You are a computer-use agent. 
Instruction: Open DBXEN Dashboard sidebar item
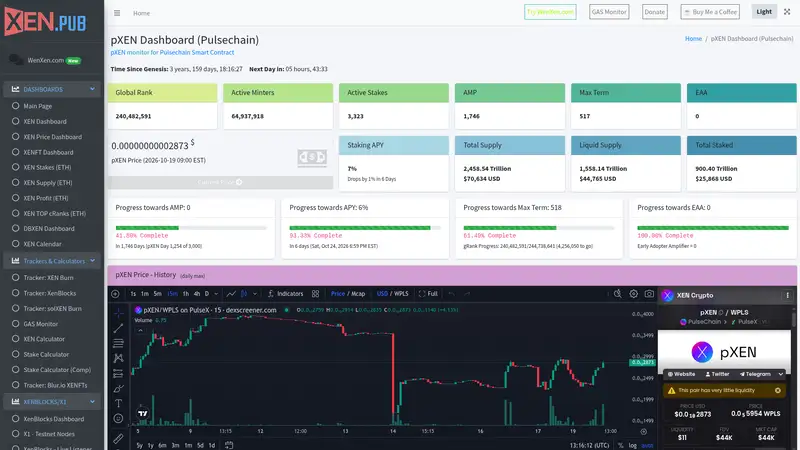click(48, 229)
